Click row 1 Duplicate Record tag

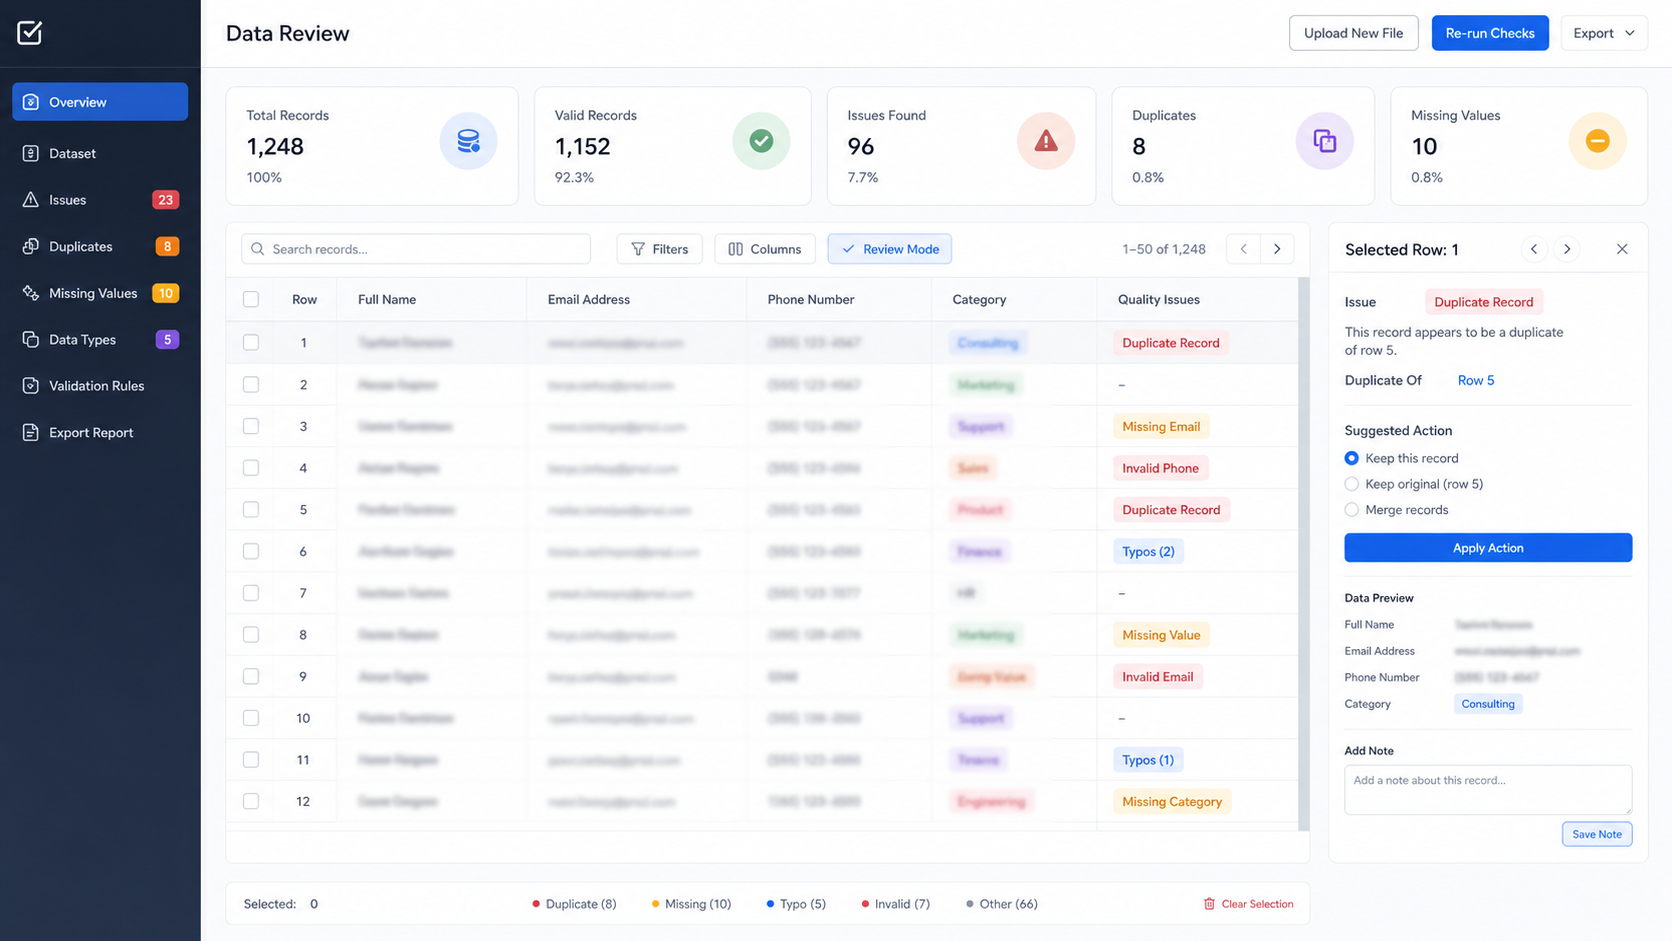(1171, 343)
